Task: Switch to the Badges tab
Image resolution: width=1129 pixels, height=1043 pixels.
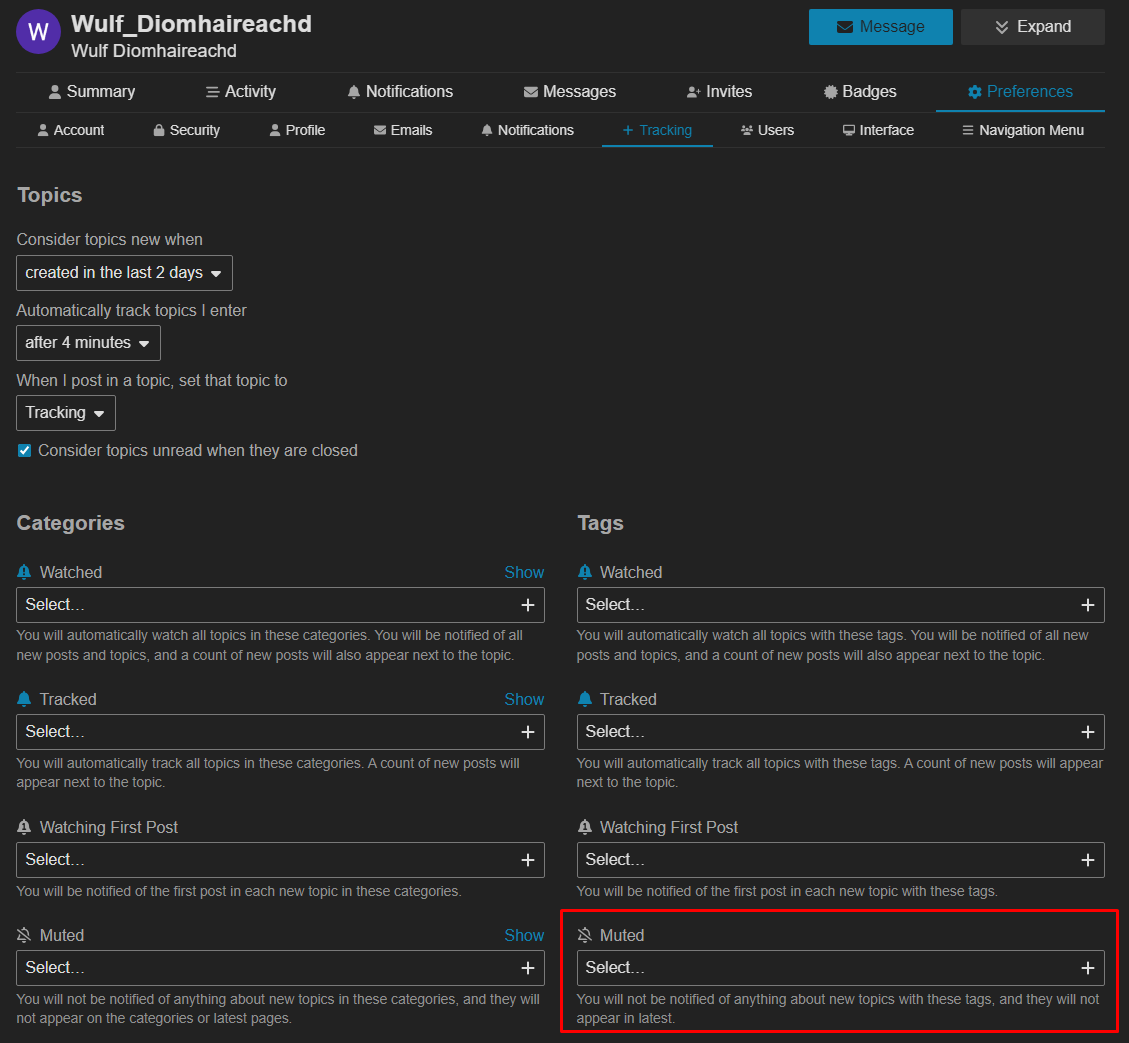Action: tap(859, 92)
